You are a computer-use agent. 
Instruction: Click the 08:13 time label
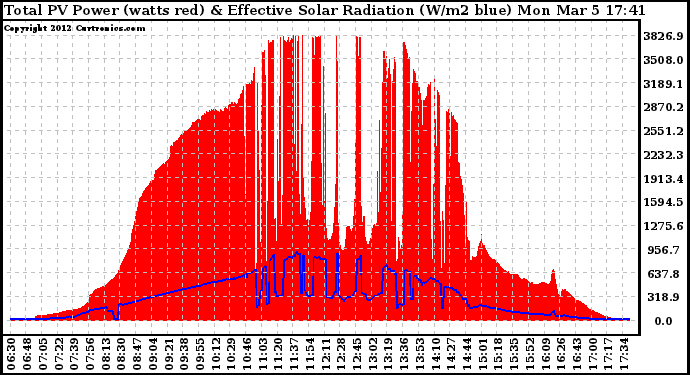[106, 354]
